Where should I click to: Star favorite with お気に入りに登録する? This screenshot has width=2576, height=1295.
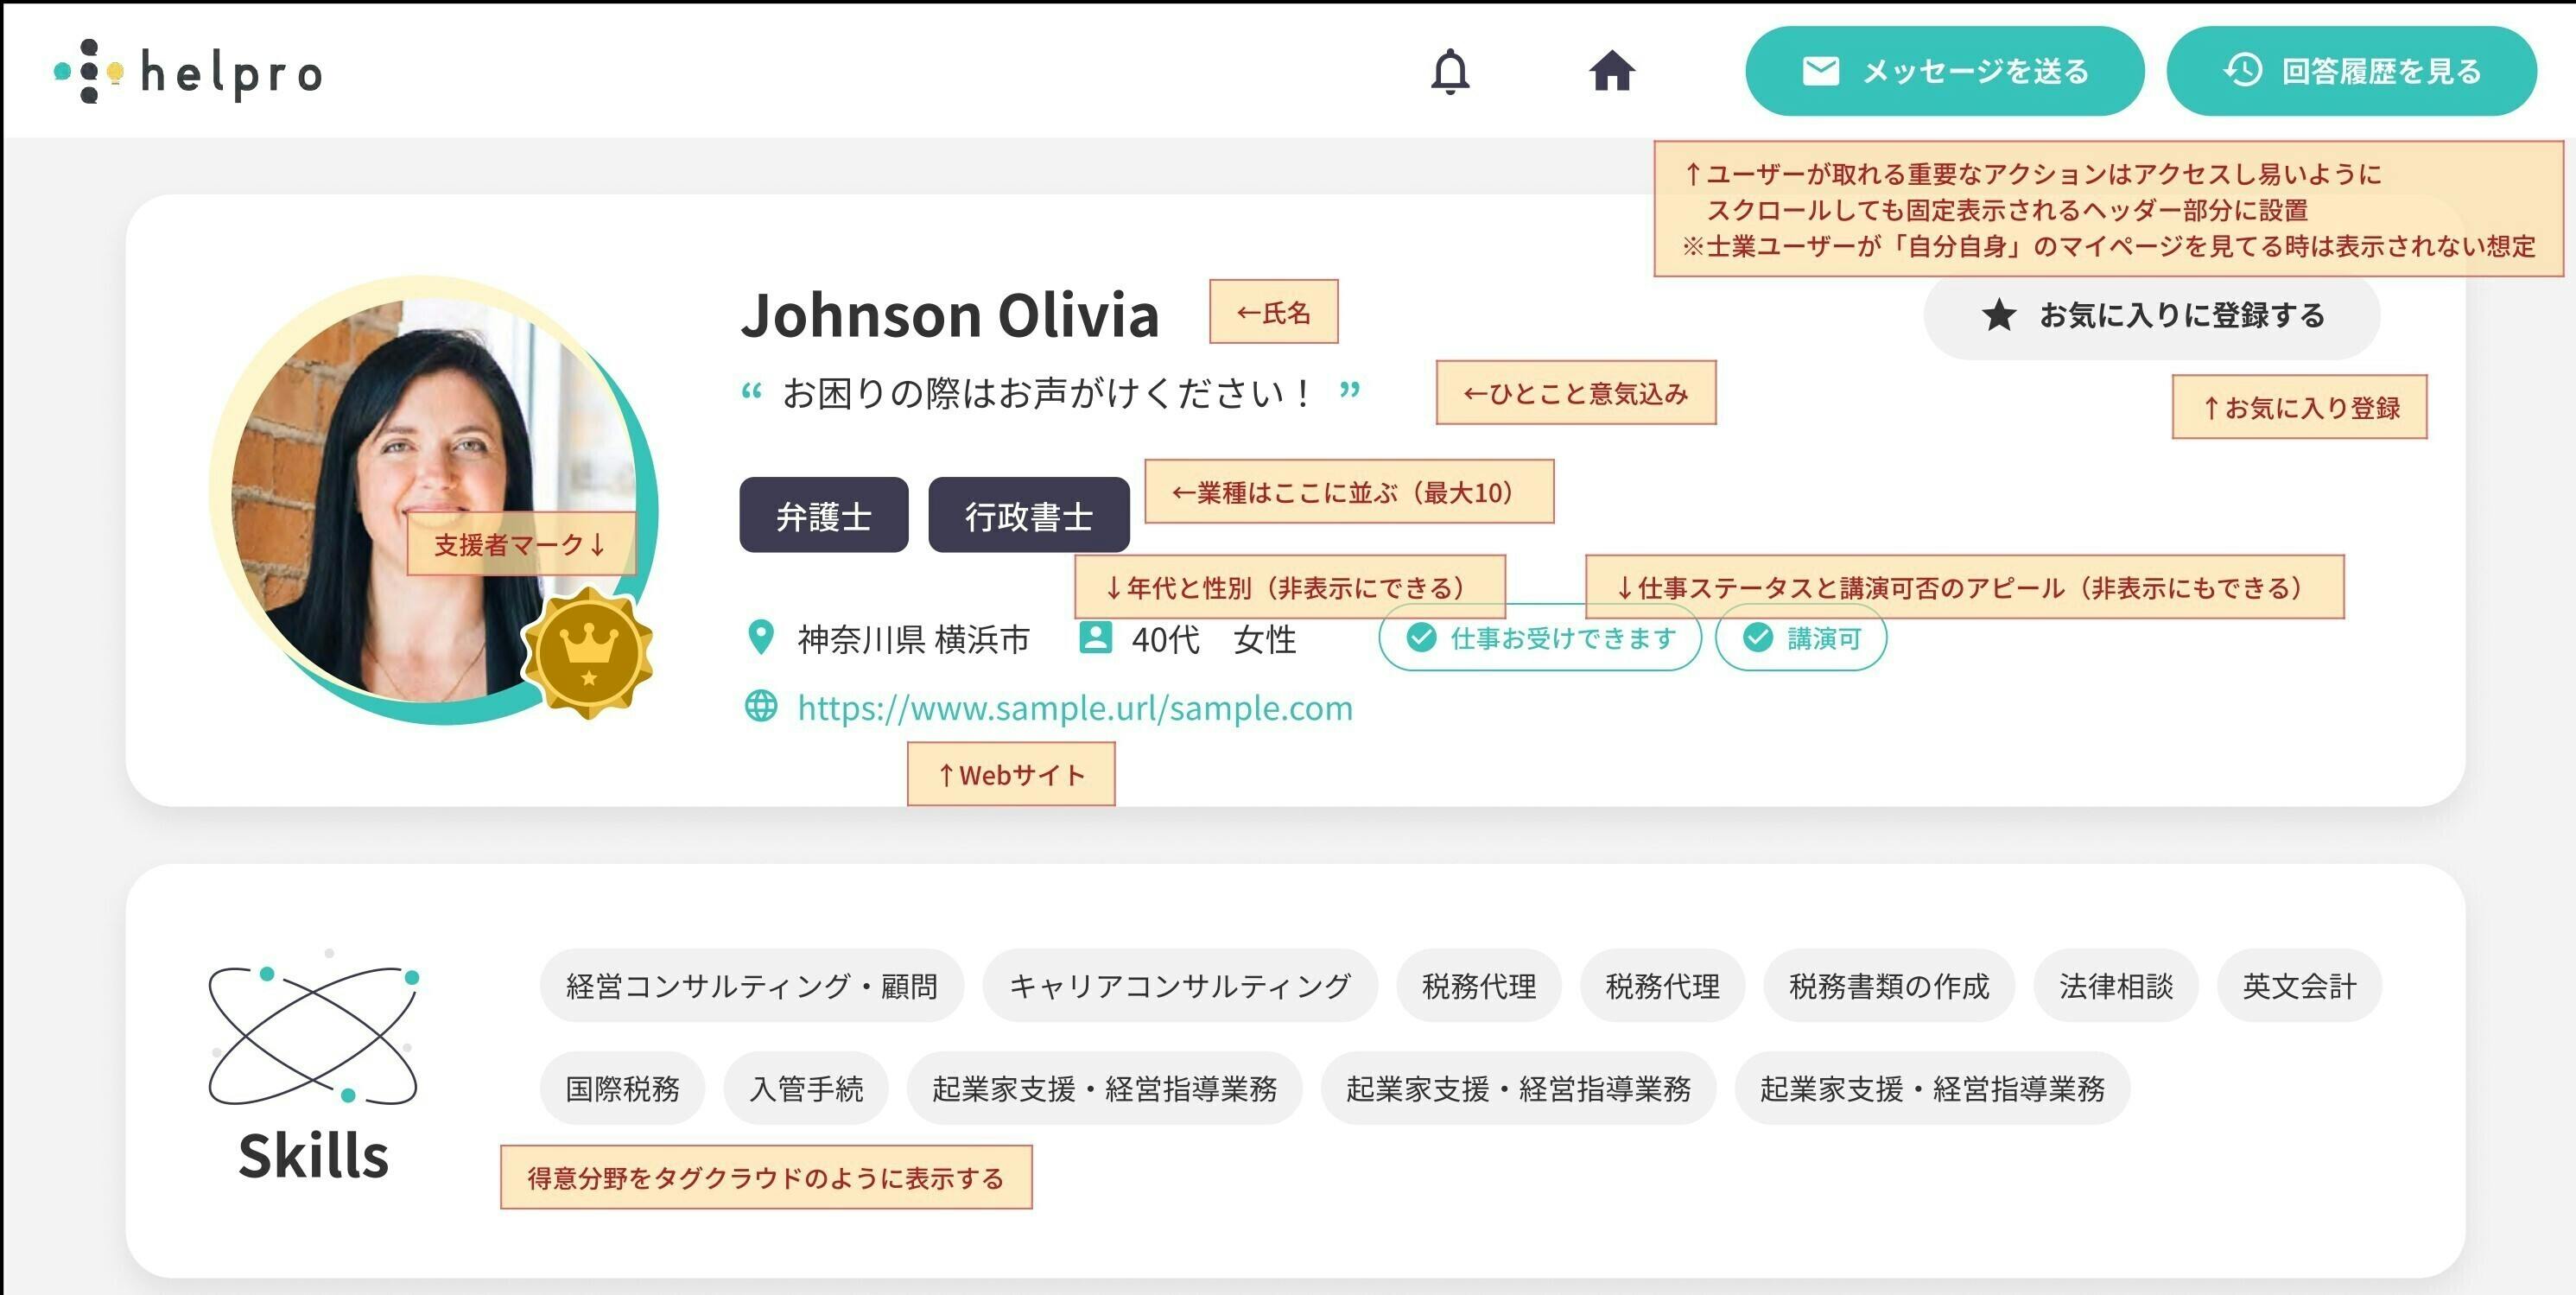[2151, 316]
